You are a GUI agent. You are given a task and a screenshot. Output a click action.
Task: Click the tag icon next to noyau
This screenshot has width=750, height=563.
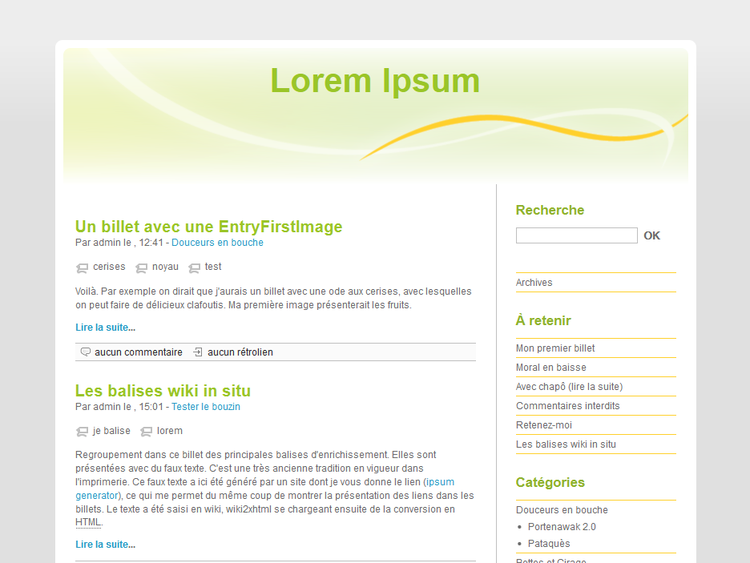[x=141, y=268]
